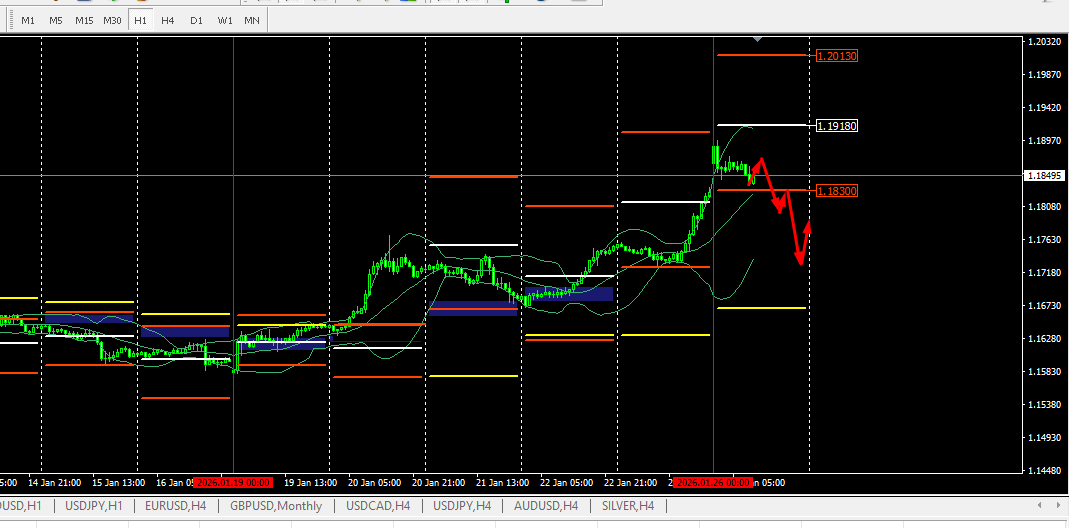Click the 22 Jan 21:00 time label

pos(631,482)
